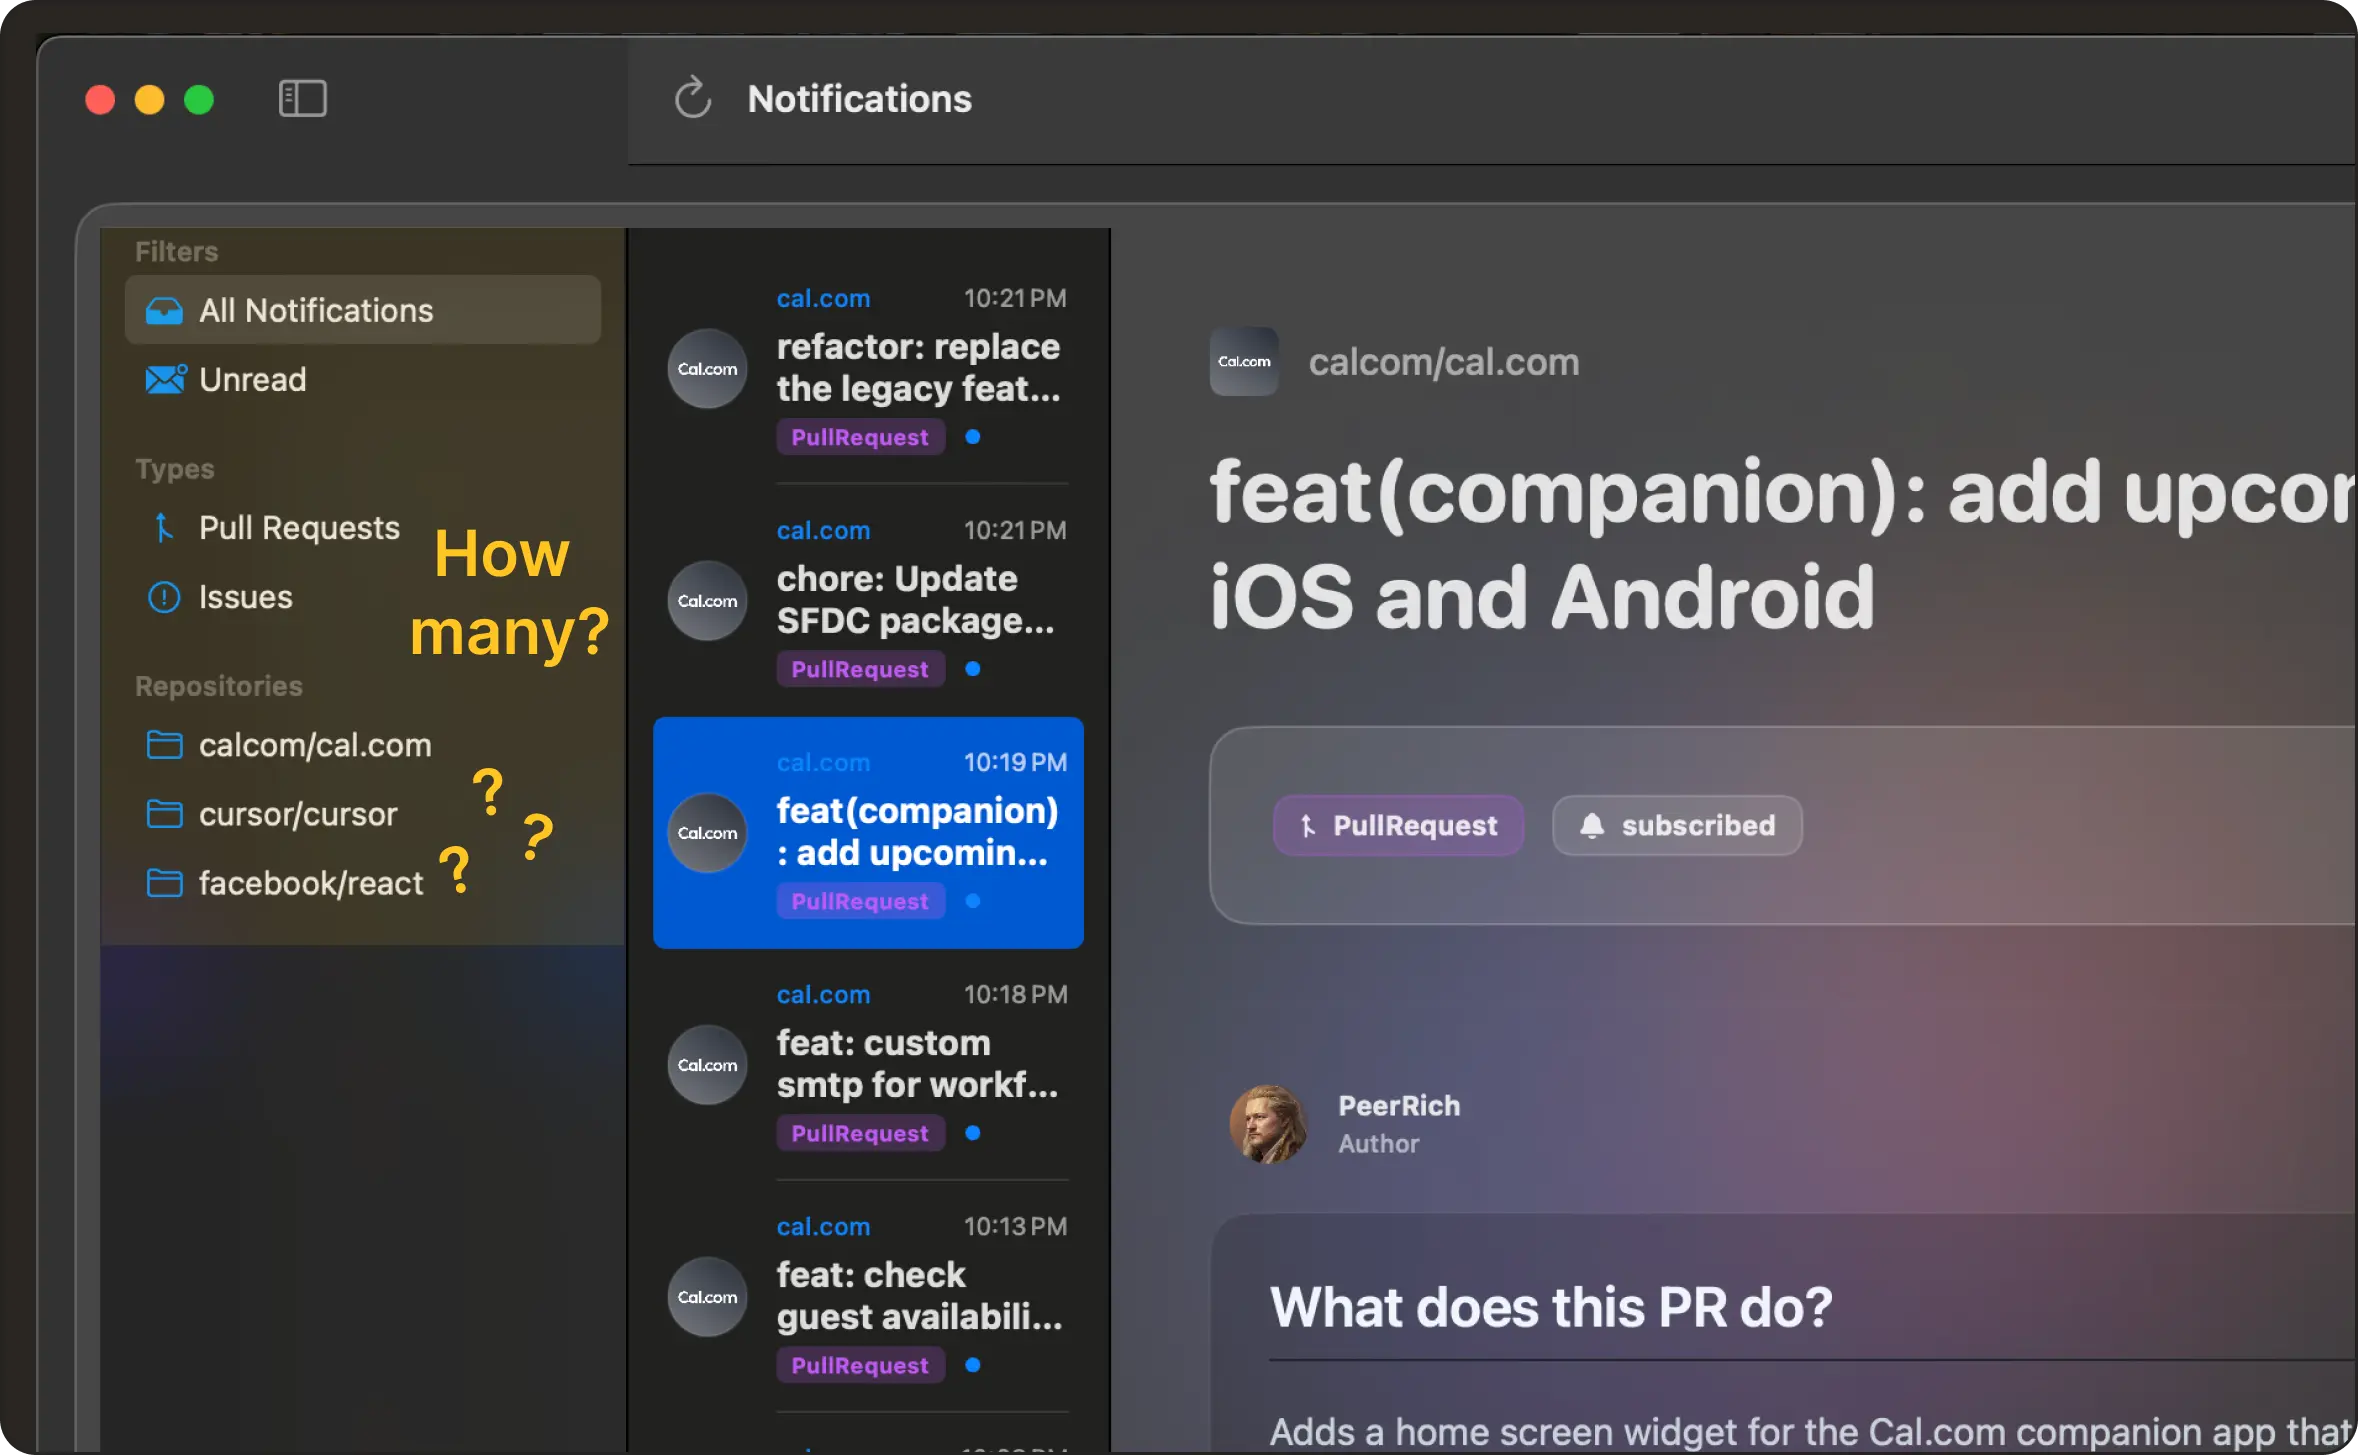Open the feat check guest availability notification
The width and height of the screenshot is (2358, 1455).
919,1296
